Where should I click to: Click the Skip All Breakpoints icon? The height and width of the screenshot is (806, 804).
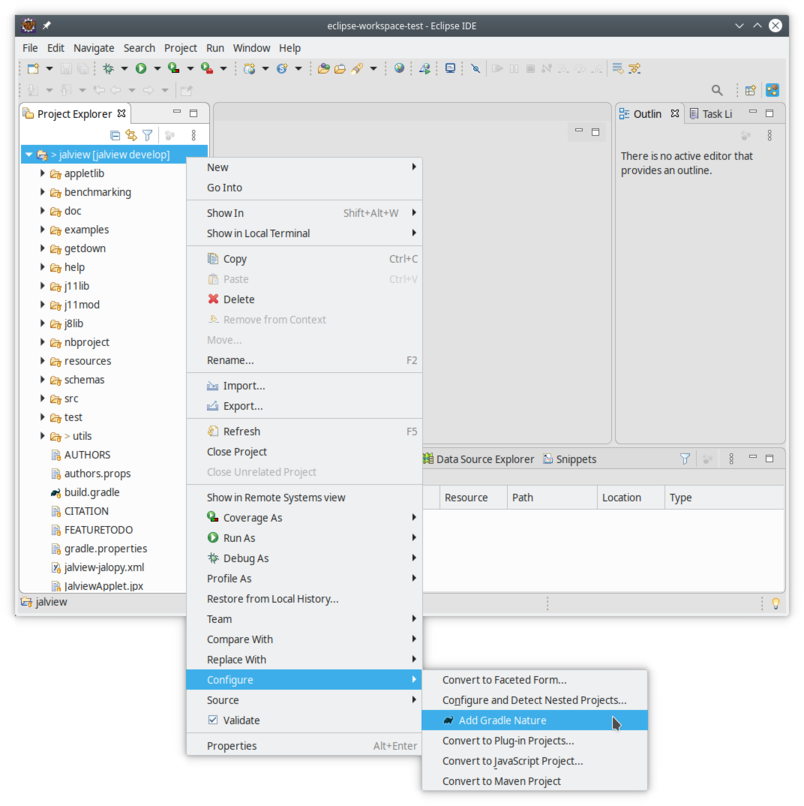point(476,68)
